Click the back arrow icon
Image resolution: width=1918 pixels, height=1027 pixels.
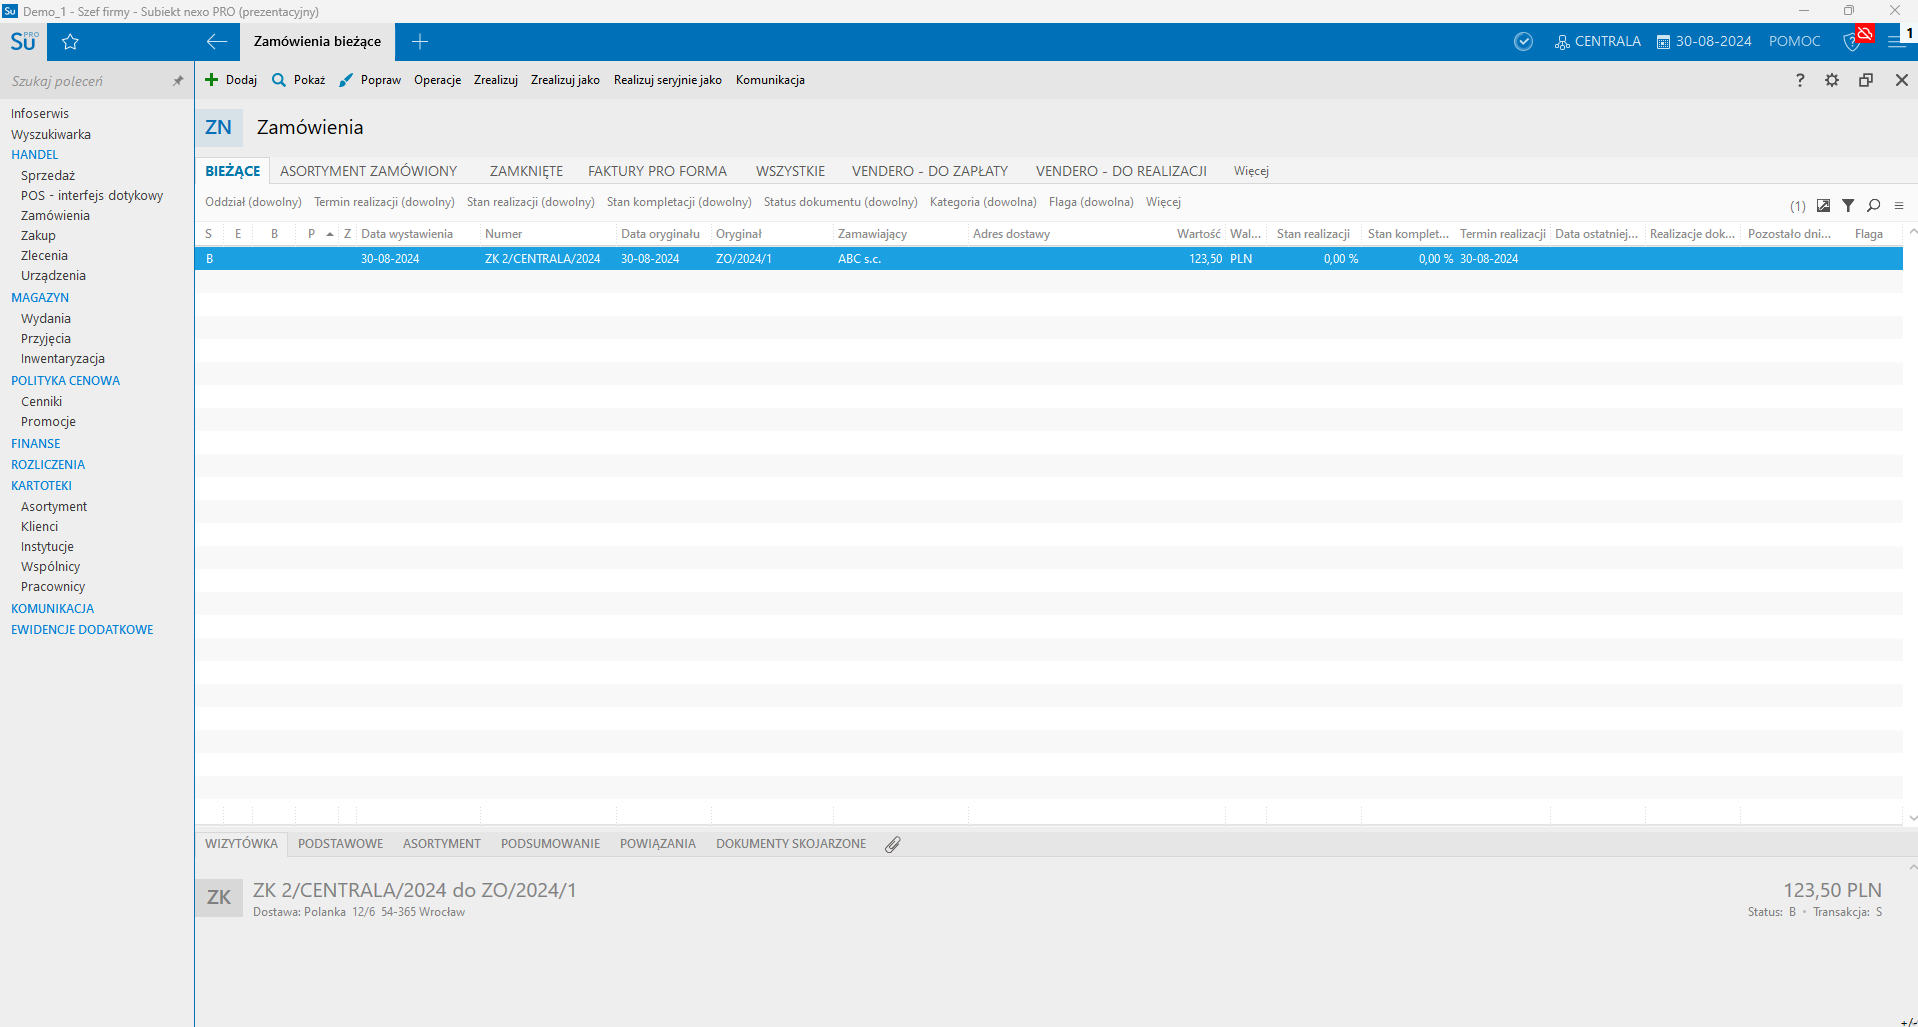[x=216, y=42]
